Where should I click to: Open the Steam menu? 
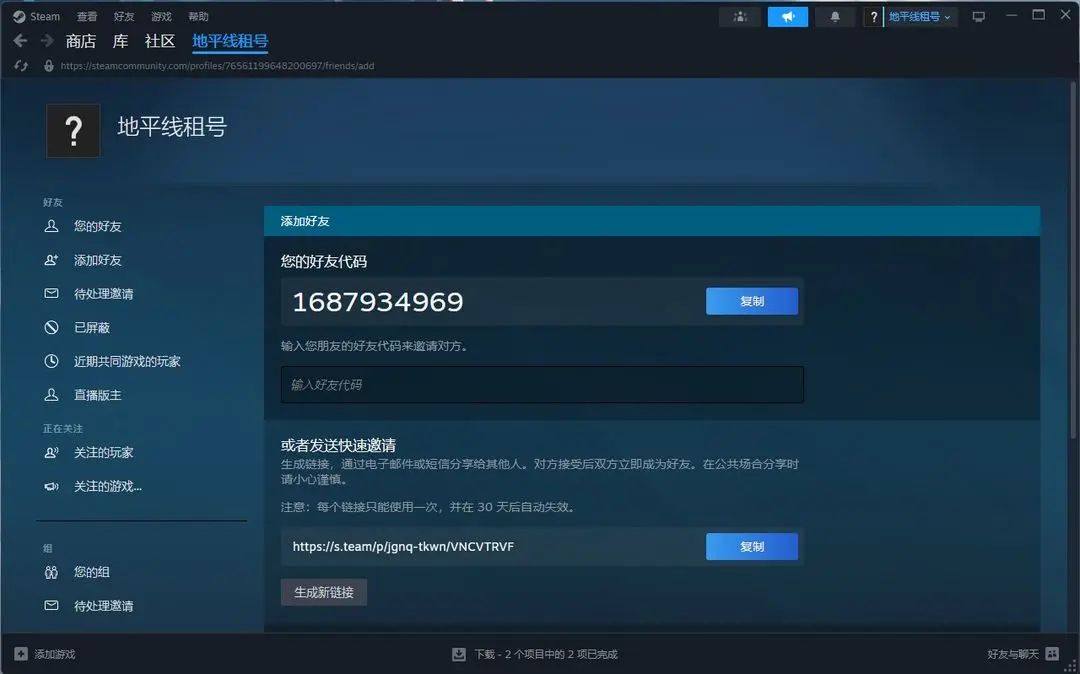tap(45, 17)
